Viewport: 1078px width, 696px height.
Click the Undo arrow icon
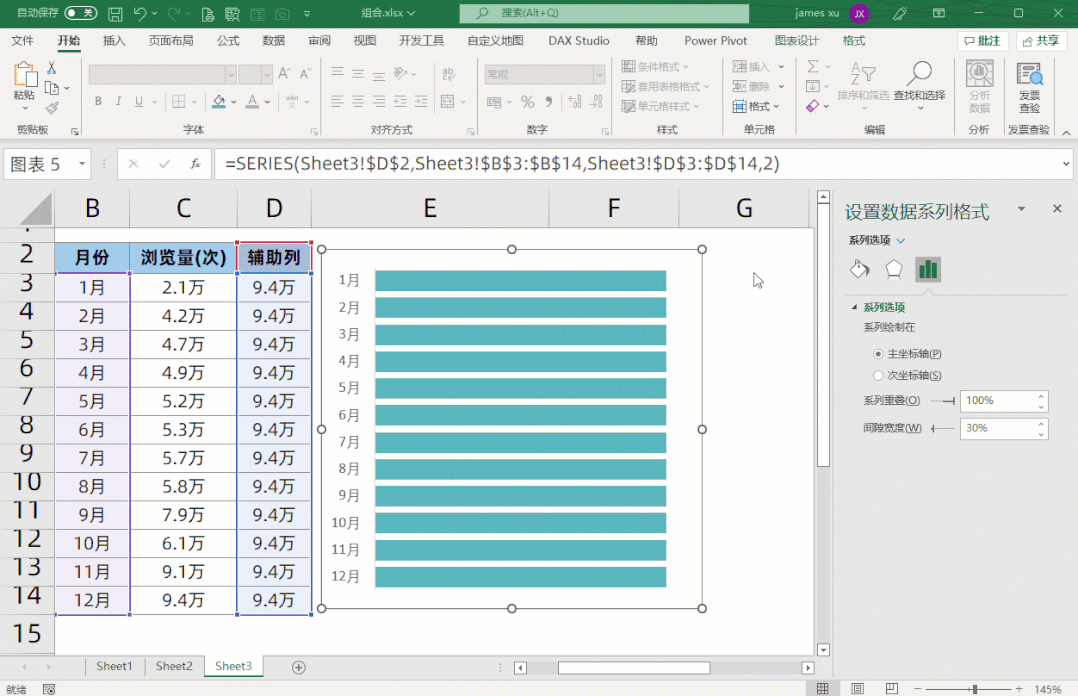(x=140, y=13)
